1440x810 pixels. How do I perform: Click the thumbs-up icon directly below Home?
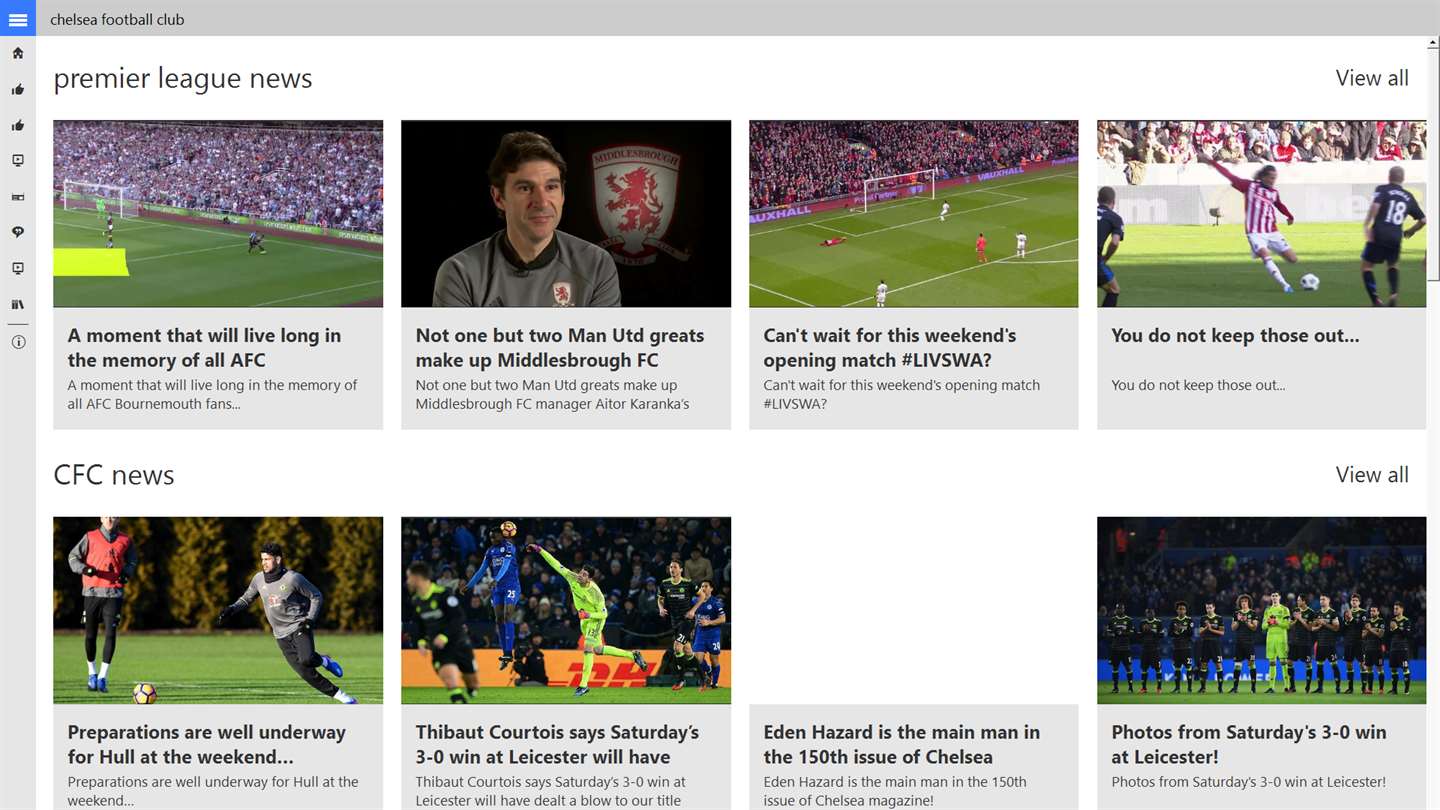[x=18, y=90]
